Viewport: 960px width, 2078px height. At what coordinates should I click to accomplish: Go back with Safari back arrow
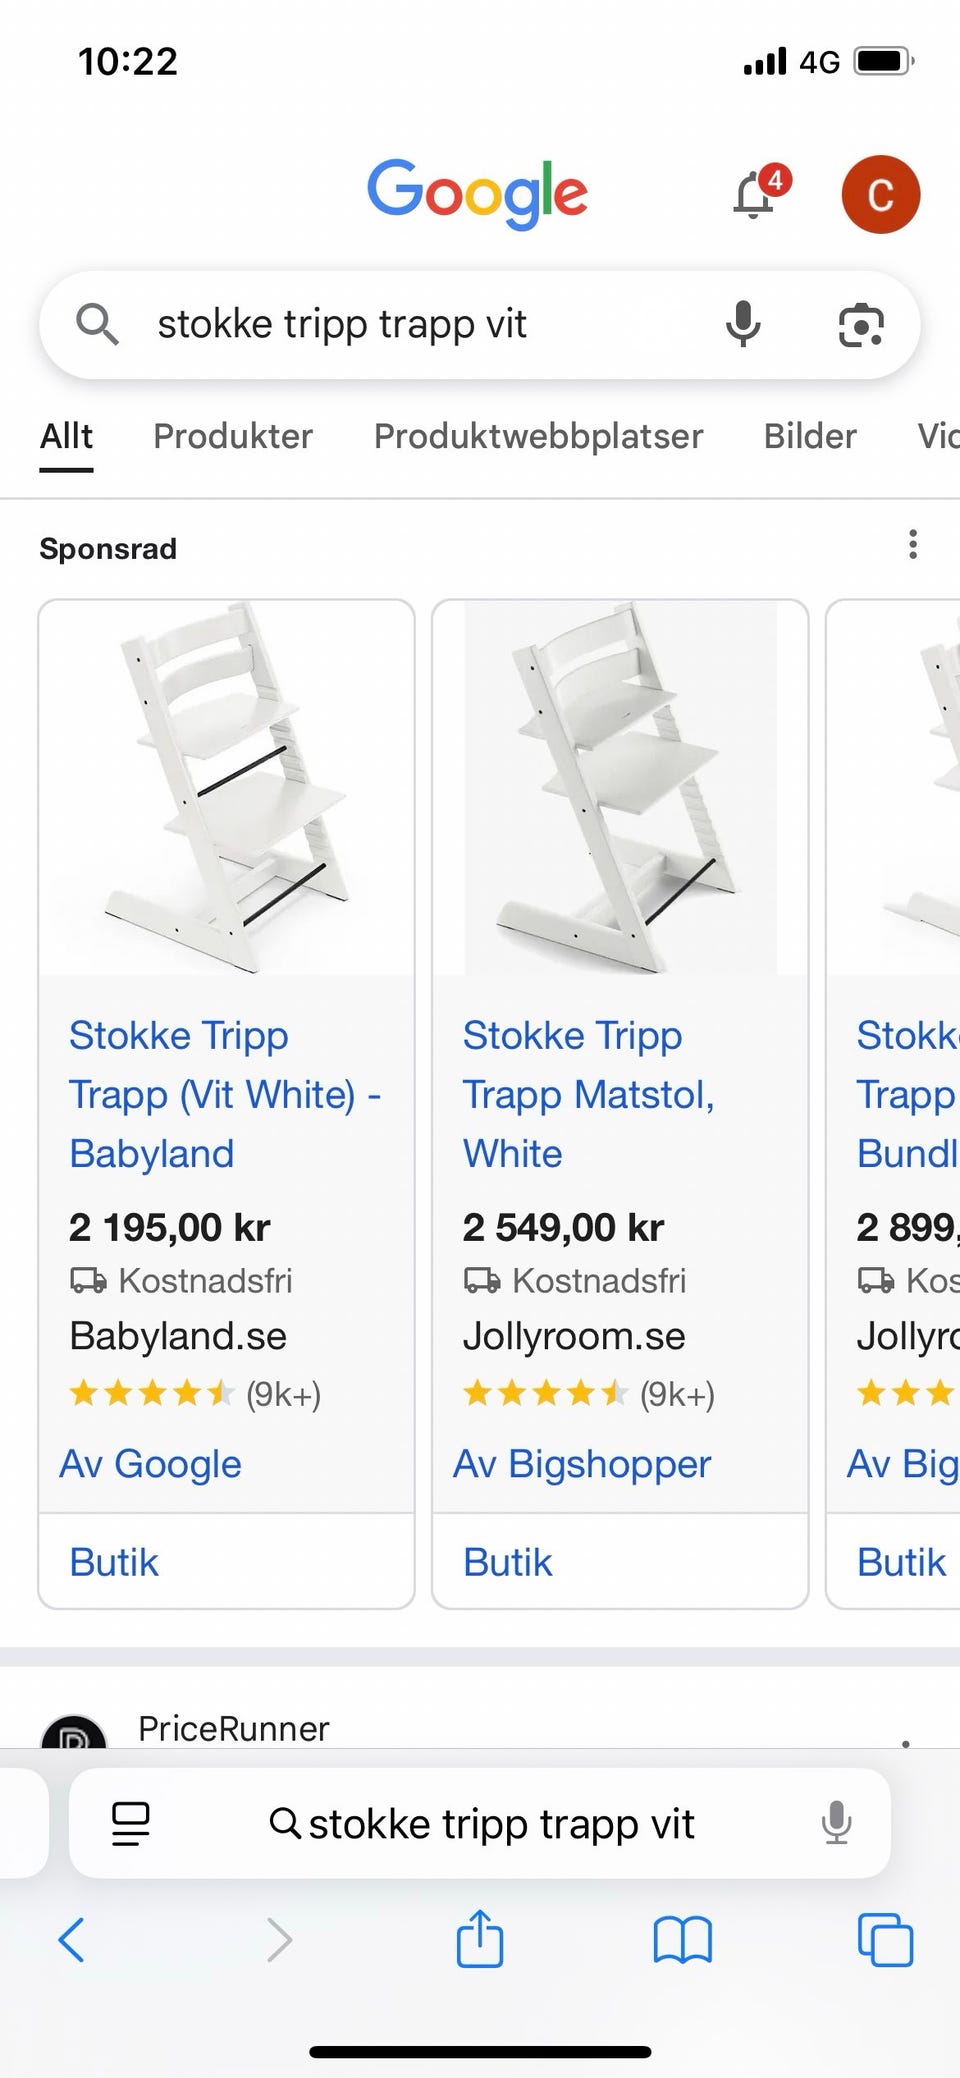click(72, 1940)
